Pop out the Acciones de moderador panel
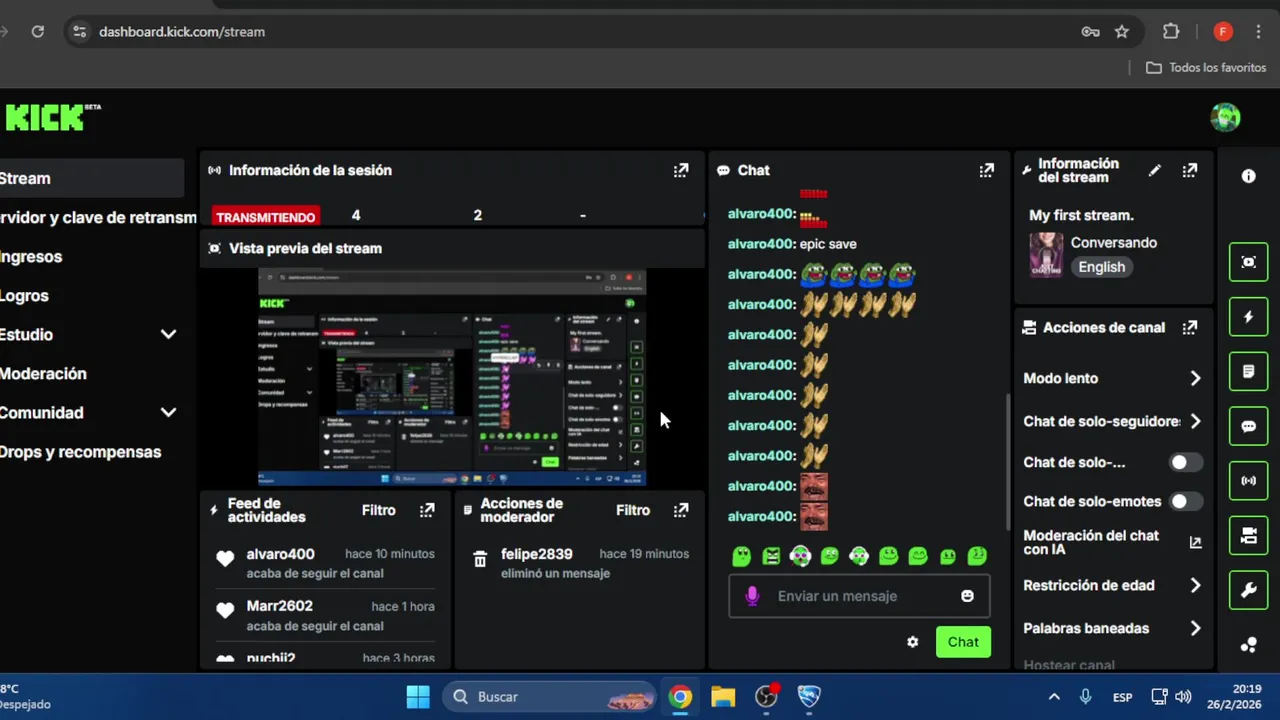This screenshot has height=720, width=1280. [681, 510]
